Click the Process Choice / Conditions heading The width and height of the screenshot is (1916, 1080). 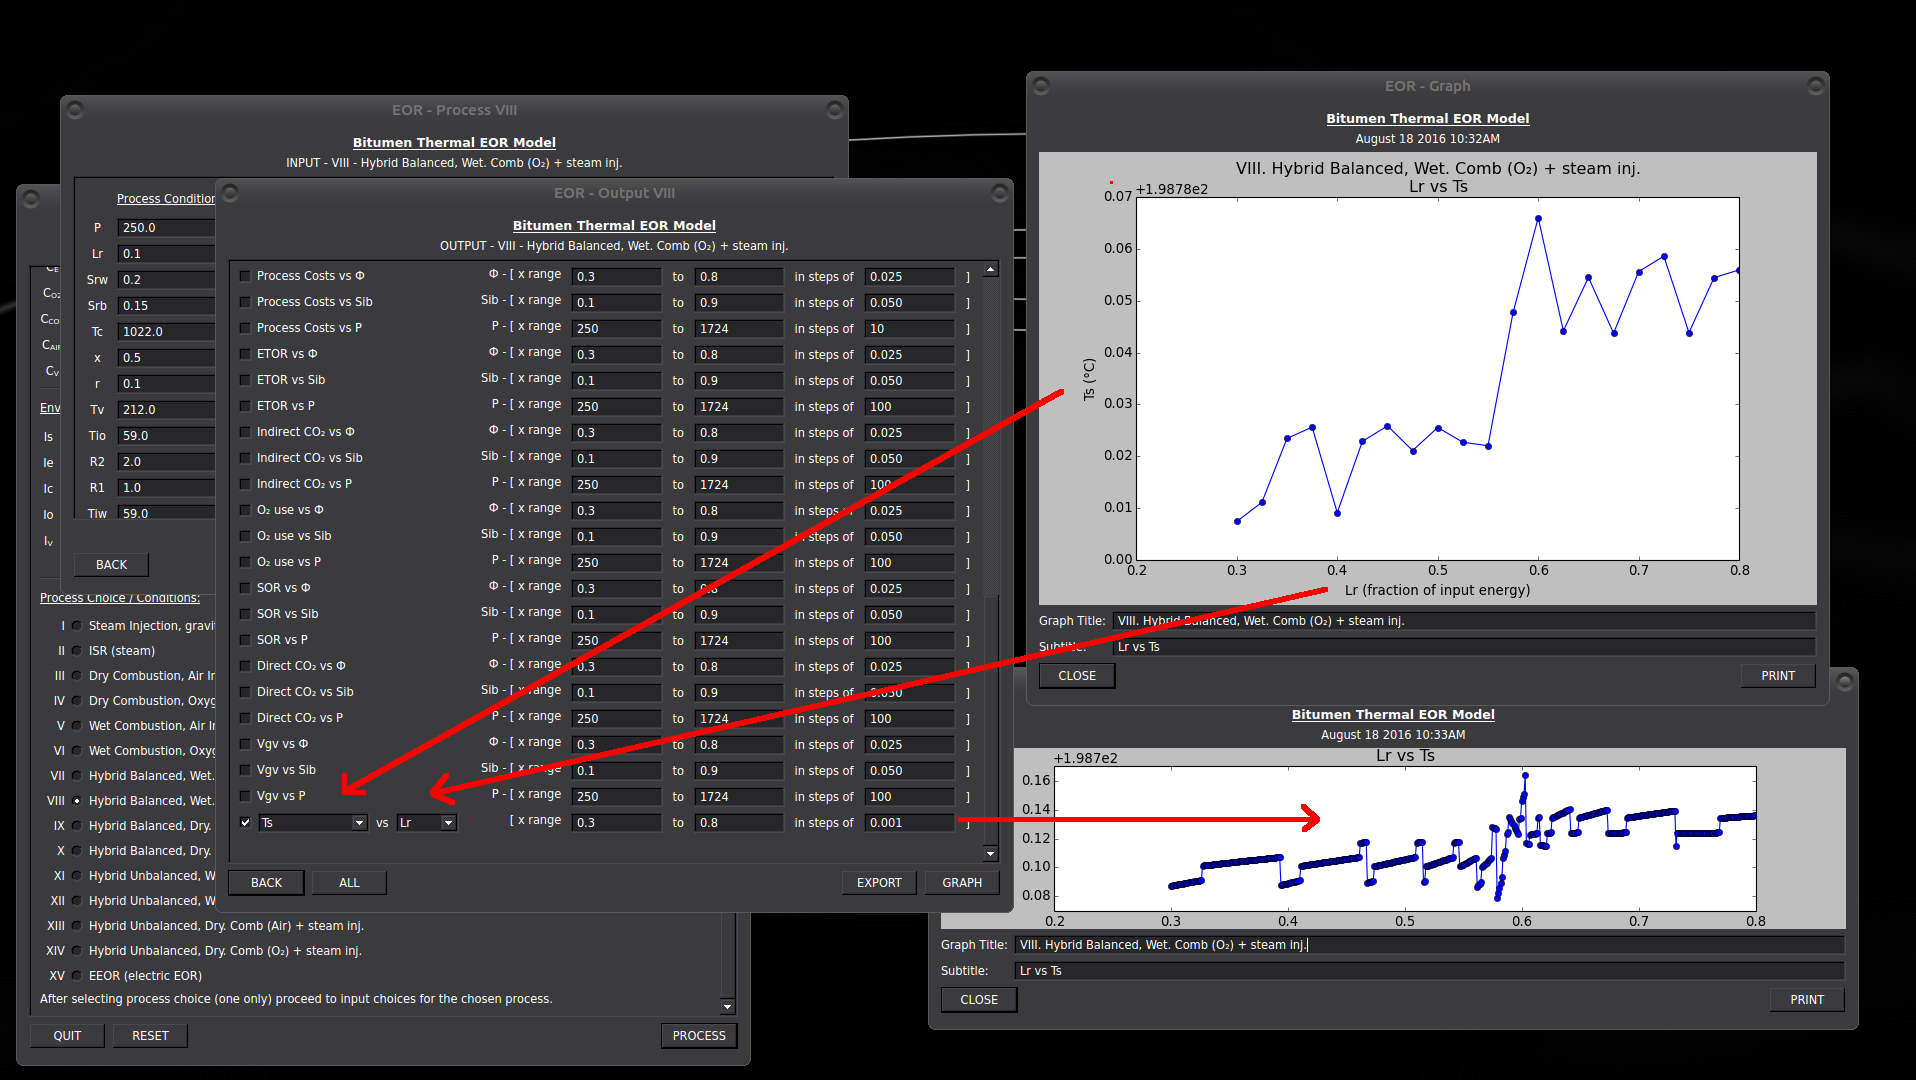point(120,598)
